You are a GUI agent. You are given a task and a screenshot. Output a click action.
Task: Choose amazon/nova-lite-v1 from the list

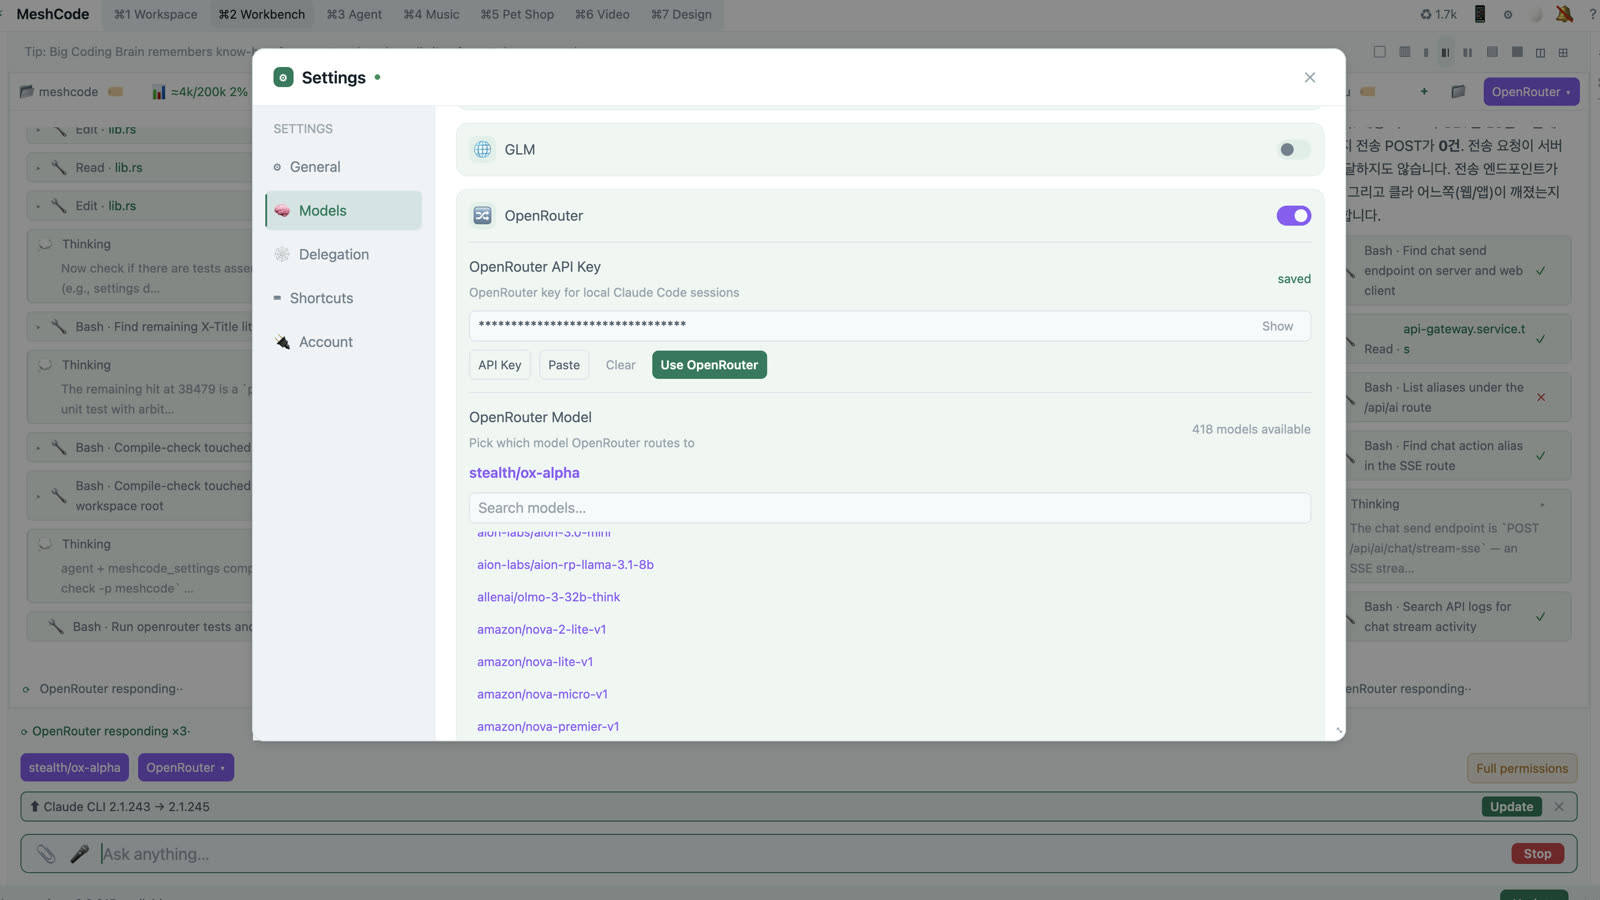click(535, 662)
